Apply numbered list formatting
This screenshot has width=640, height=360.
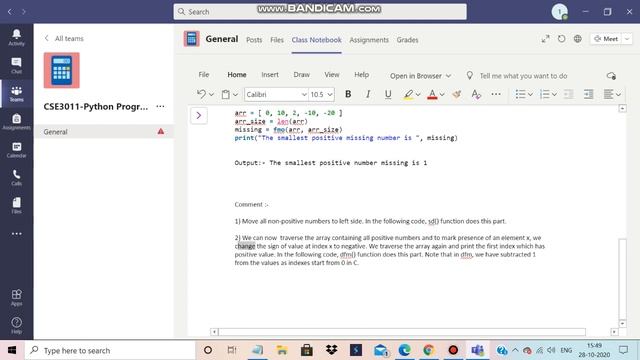click(544, 94)
